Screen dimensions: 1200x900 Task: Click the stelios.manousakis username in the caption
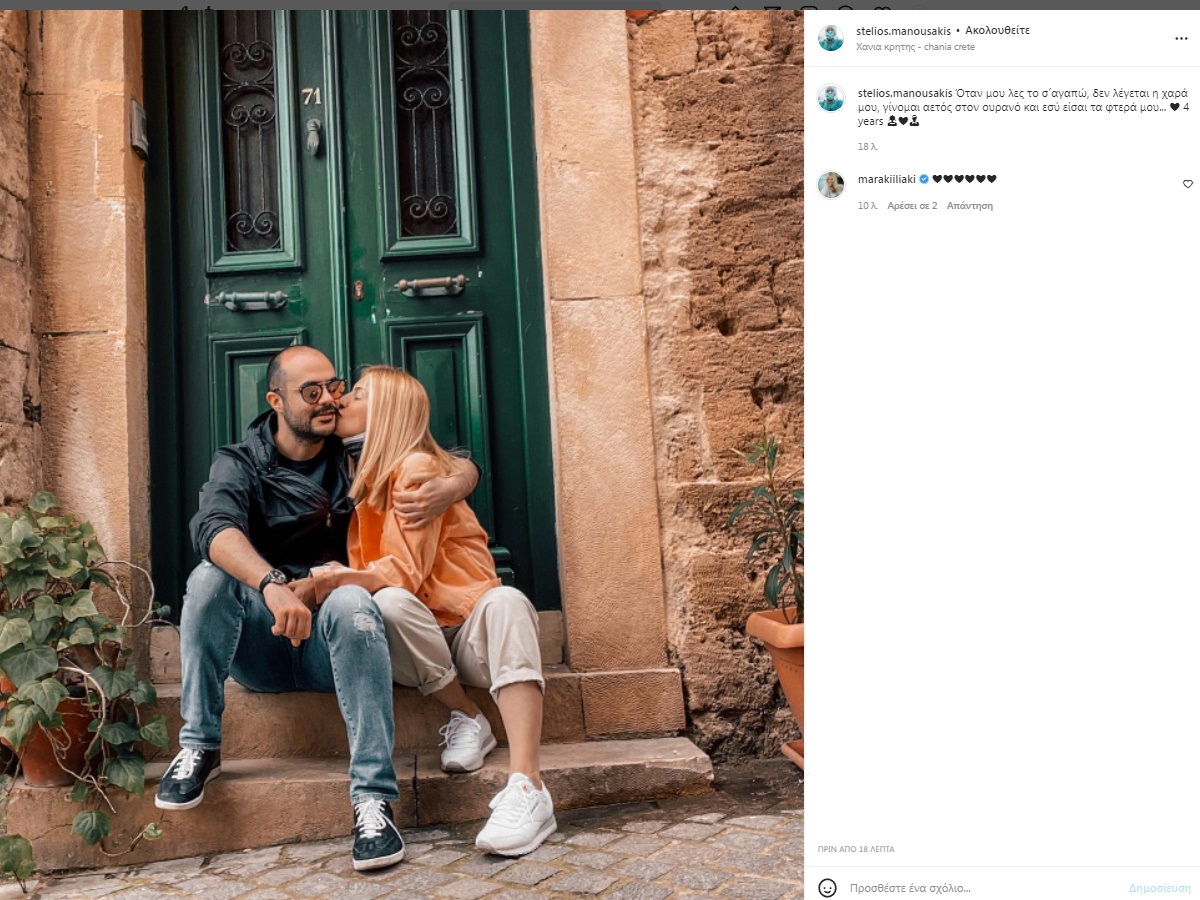(x=904, y=92)
